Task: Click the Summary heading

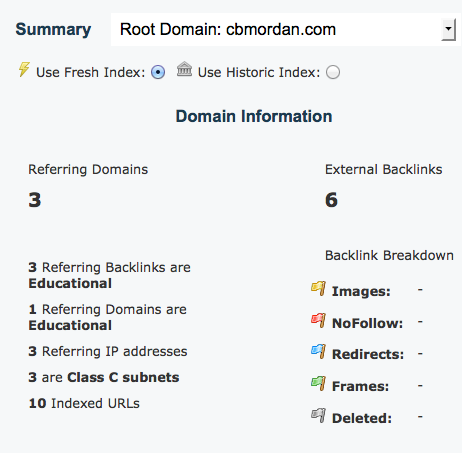Action: [53, 29]
